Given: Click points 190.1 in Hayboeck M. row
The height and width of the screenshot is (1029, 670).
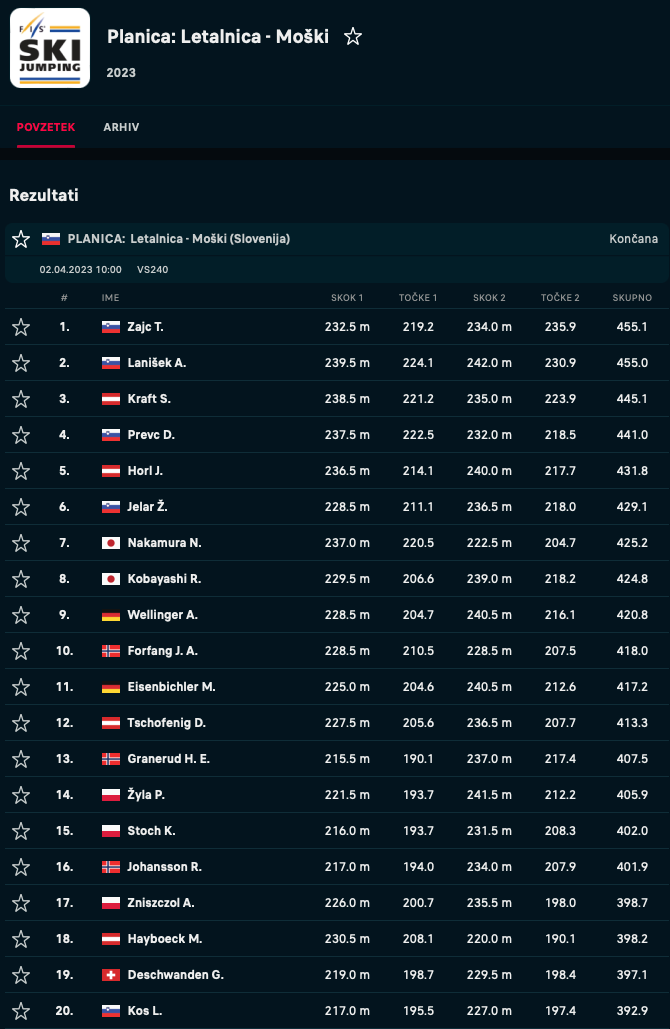Looking at the screenshot, I should [x=560, y=939].
